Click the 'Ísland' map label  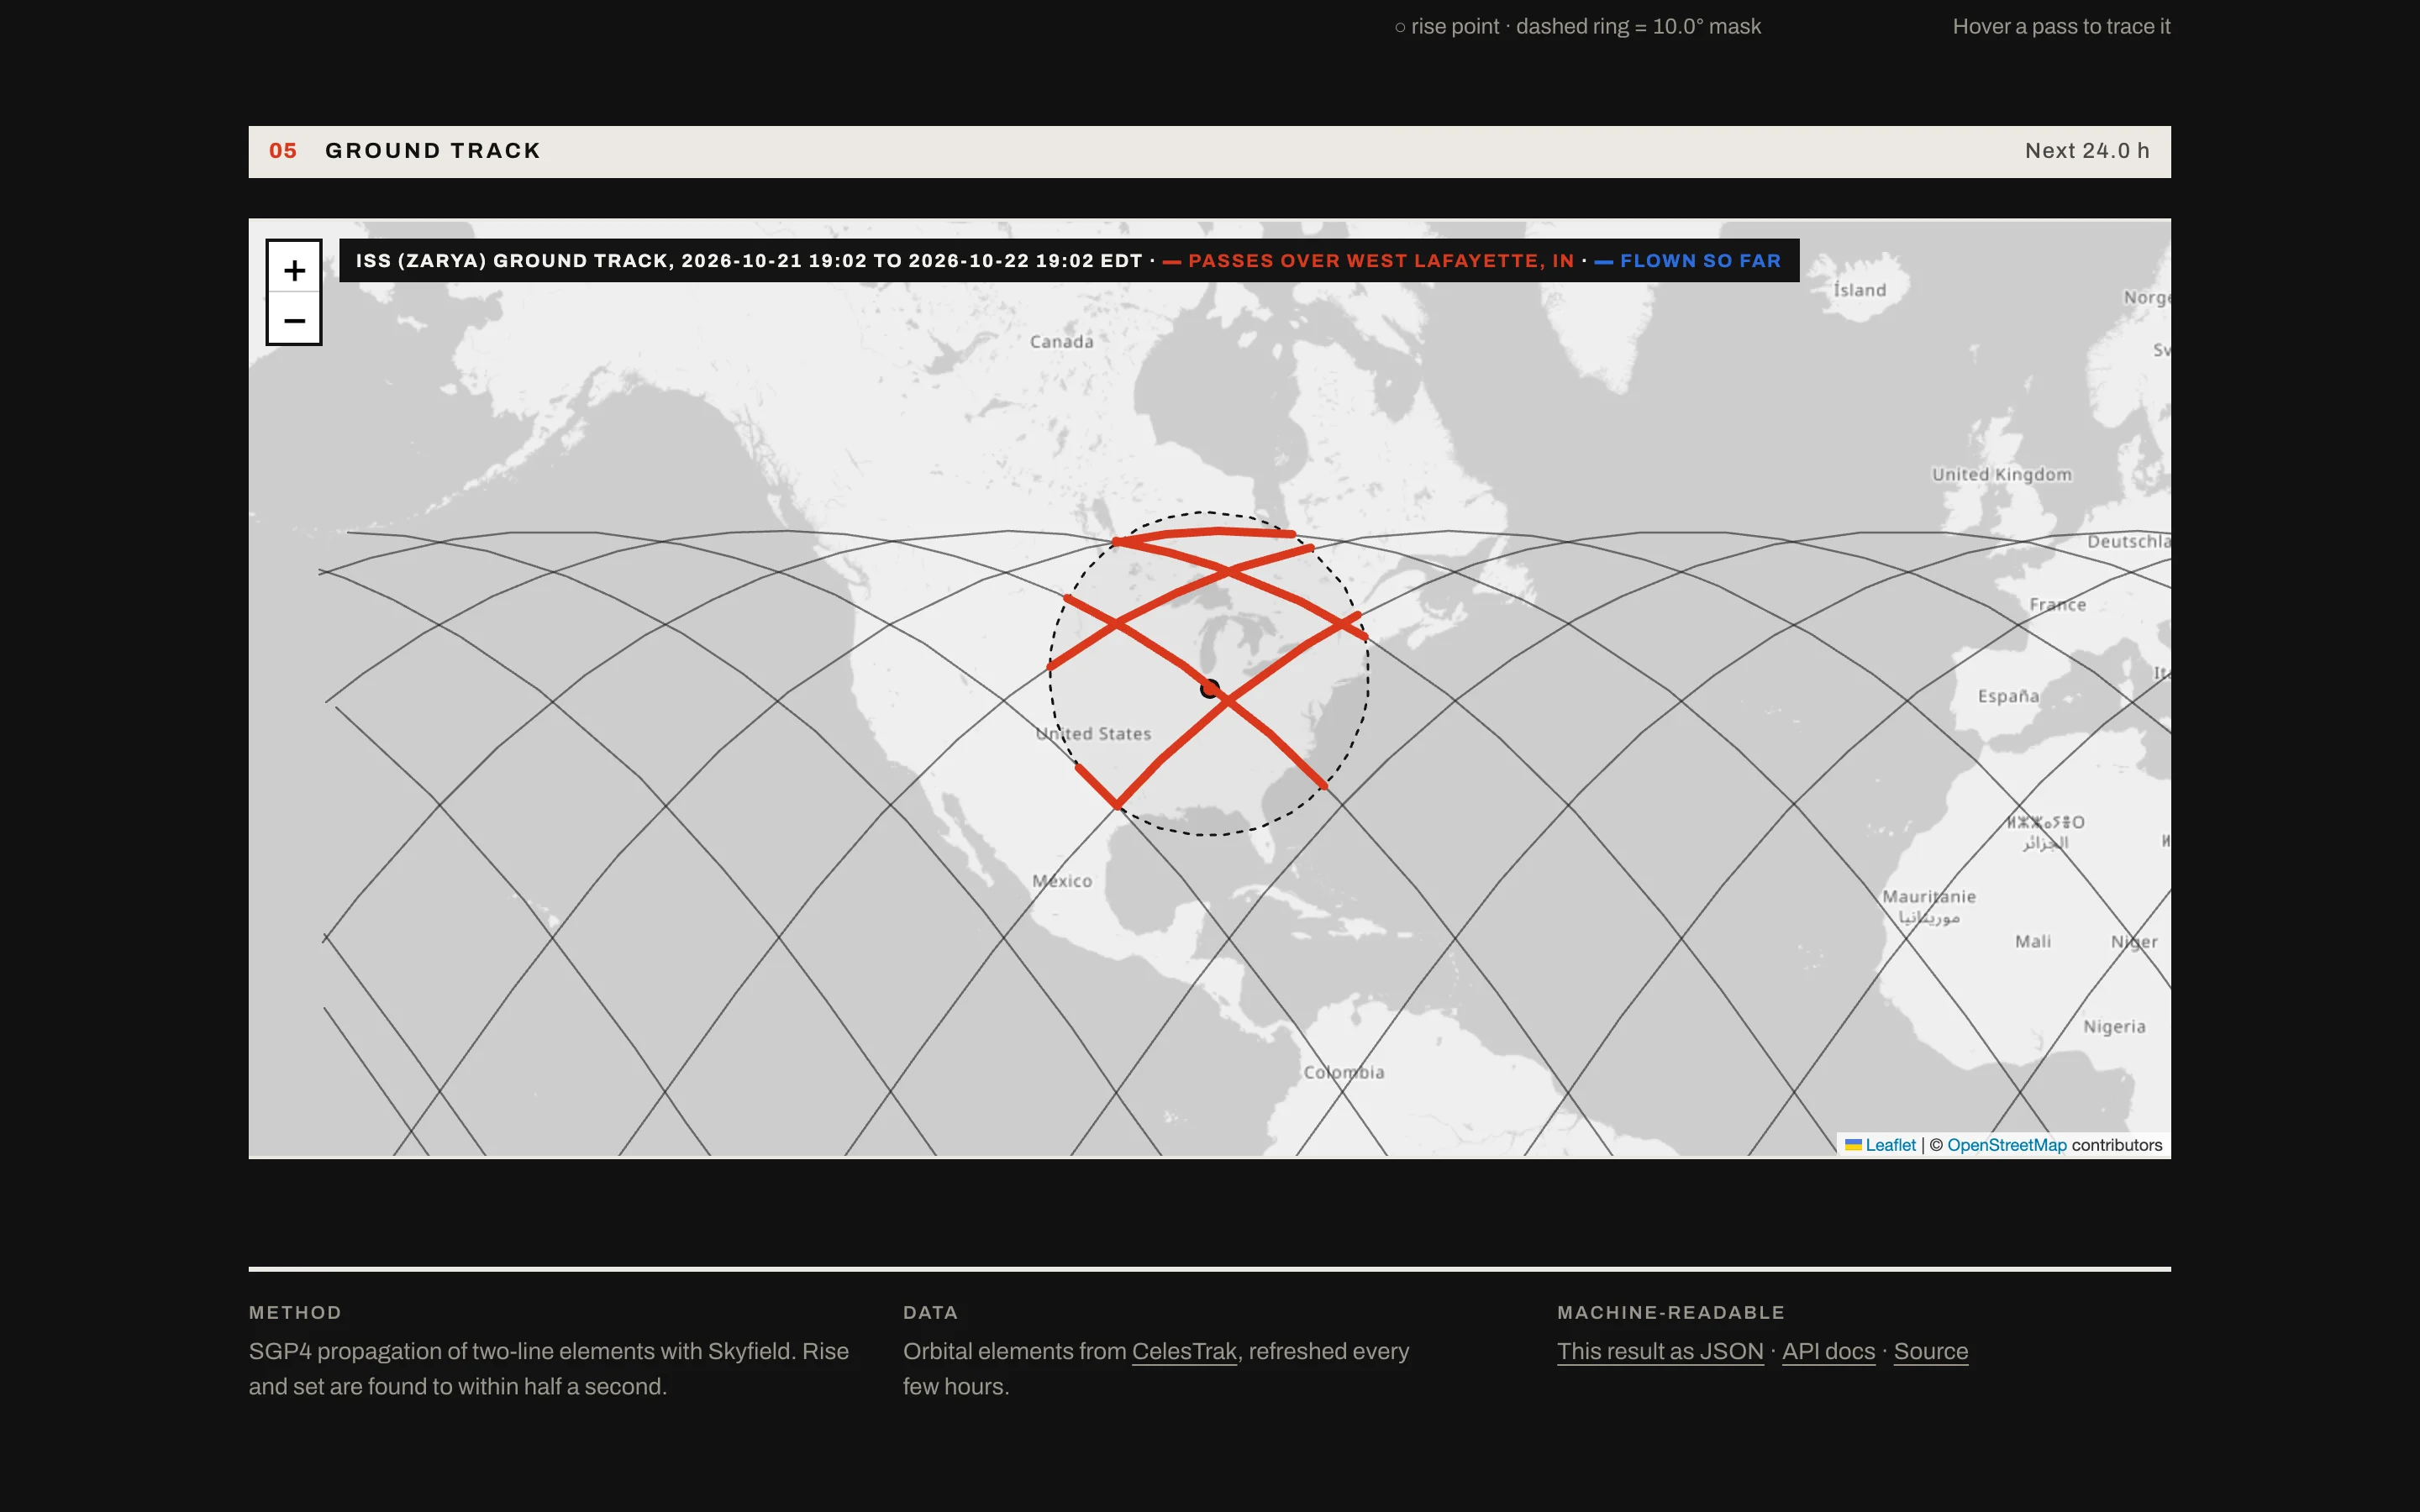pyautogui.click(x=1859, y=290)
